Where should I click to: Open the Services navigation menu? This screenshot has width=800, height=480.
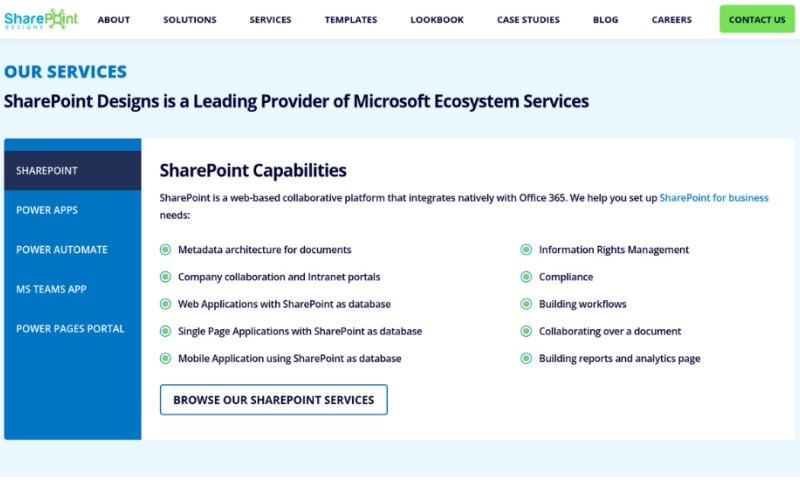click(270, 20)
